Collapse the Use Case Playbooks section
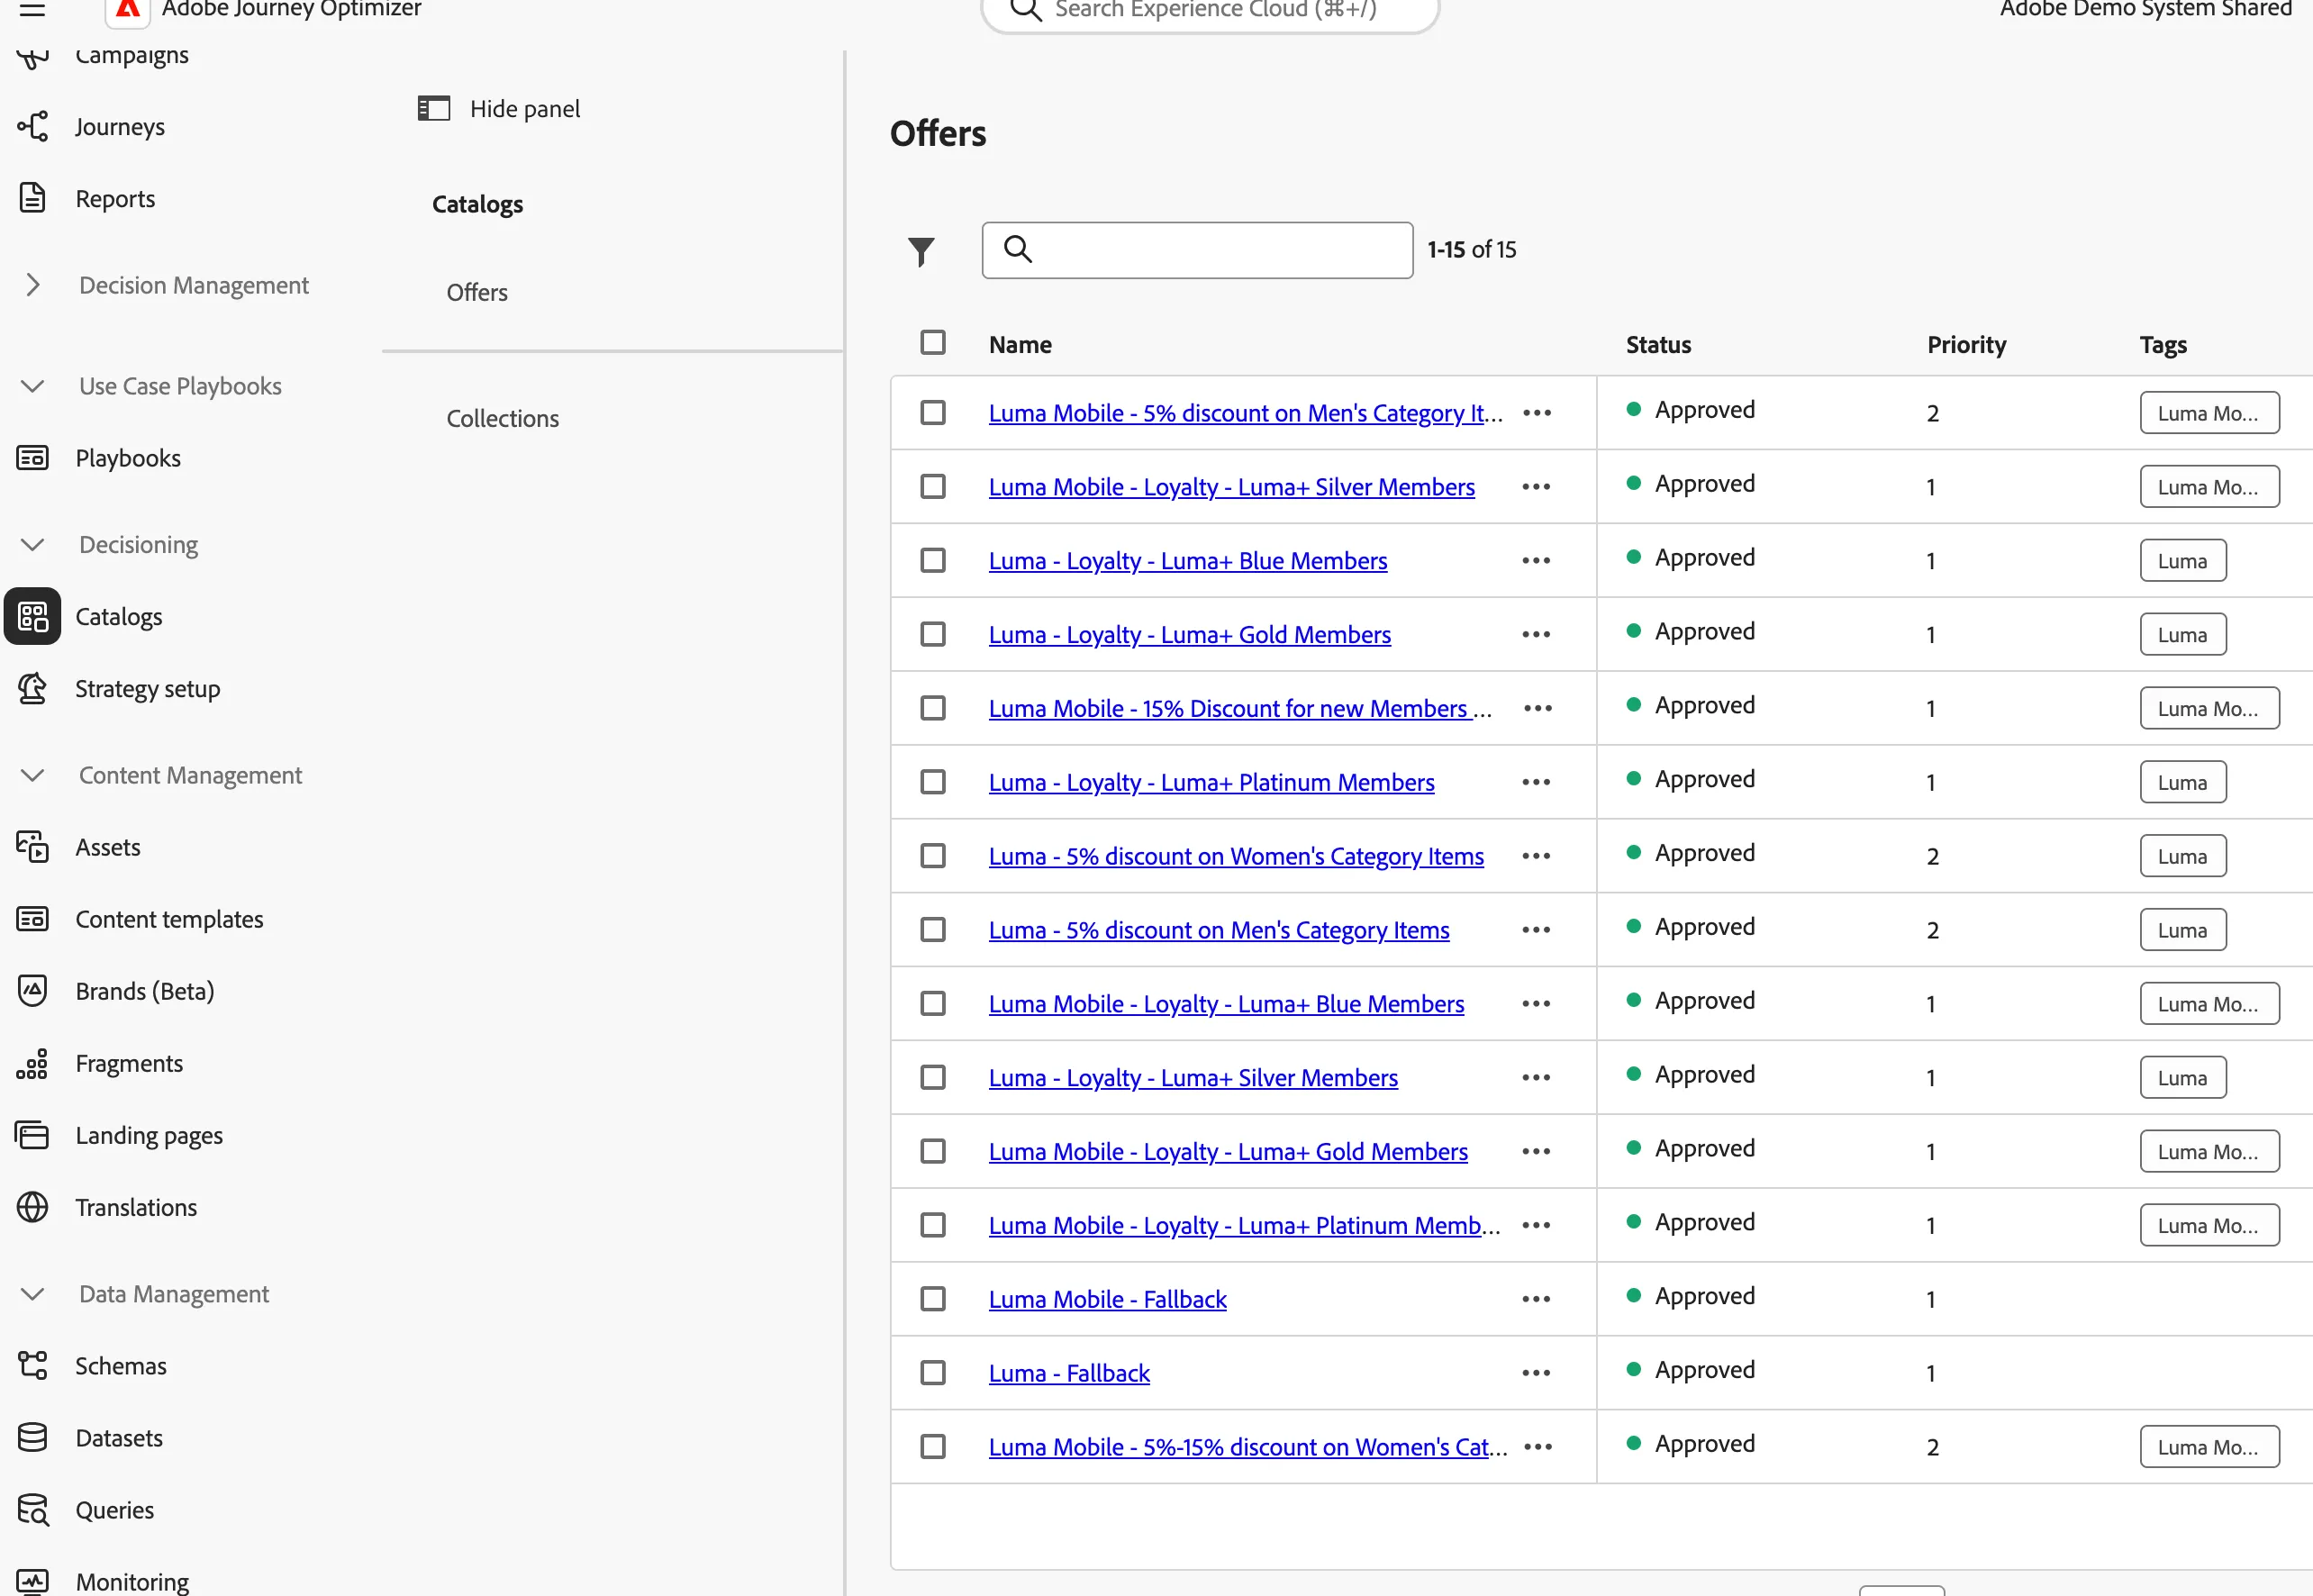The width and height of the screenshot is (2313, 1596). coord(32,386)
